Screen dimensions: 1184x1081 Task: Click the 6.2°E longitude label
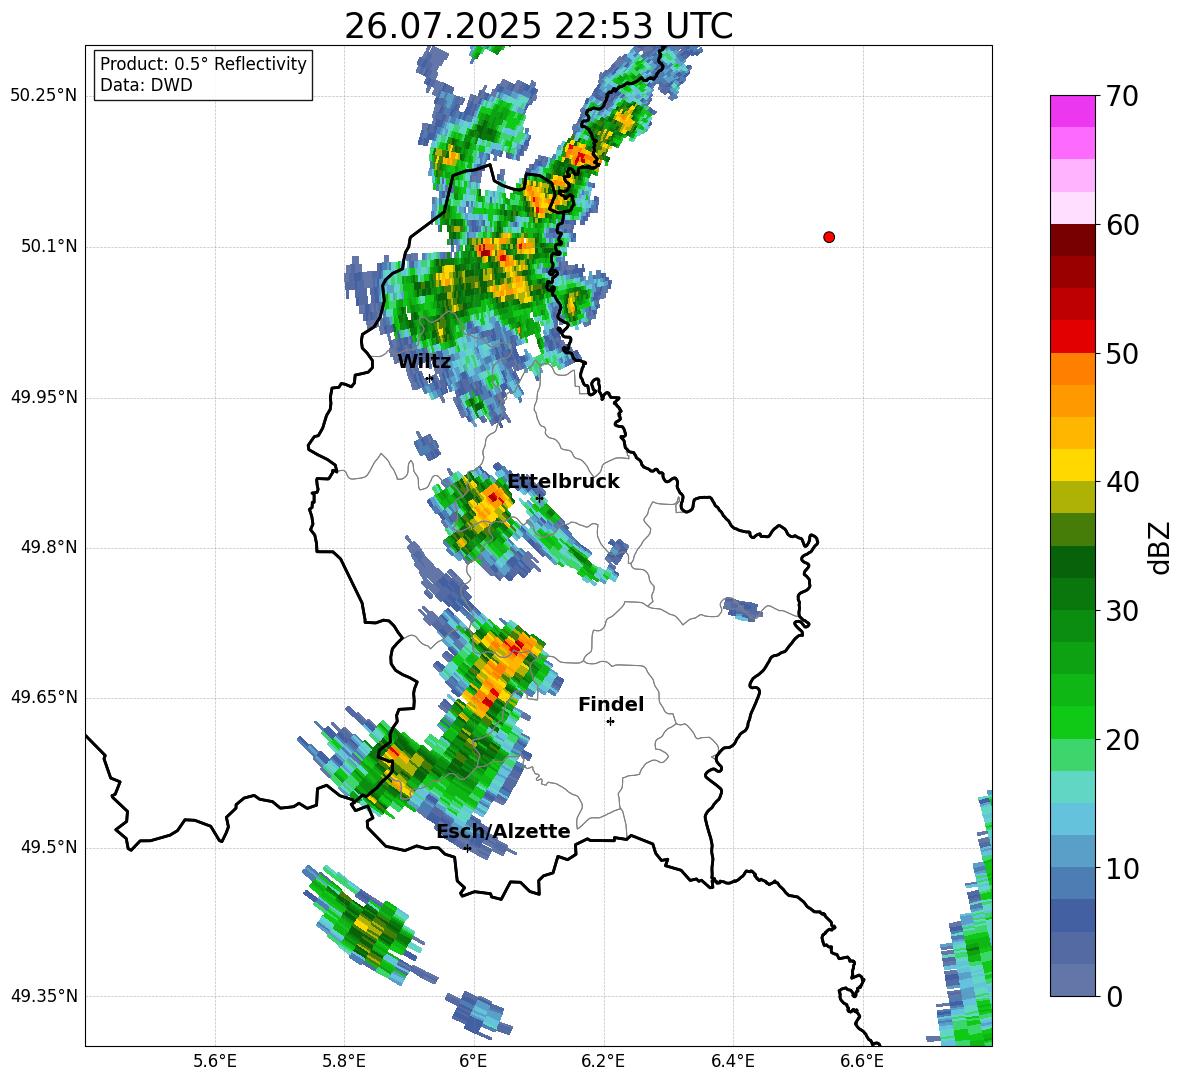pyautogui.click(x=603, y=1061)
